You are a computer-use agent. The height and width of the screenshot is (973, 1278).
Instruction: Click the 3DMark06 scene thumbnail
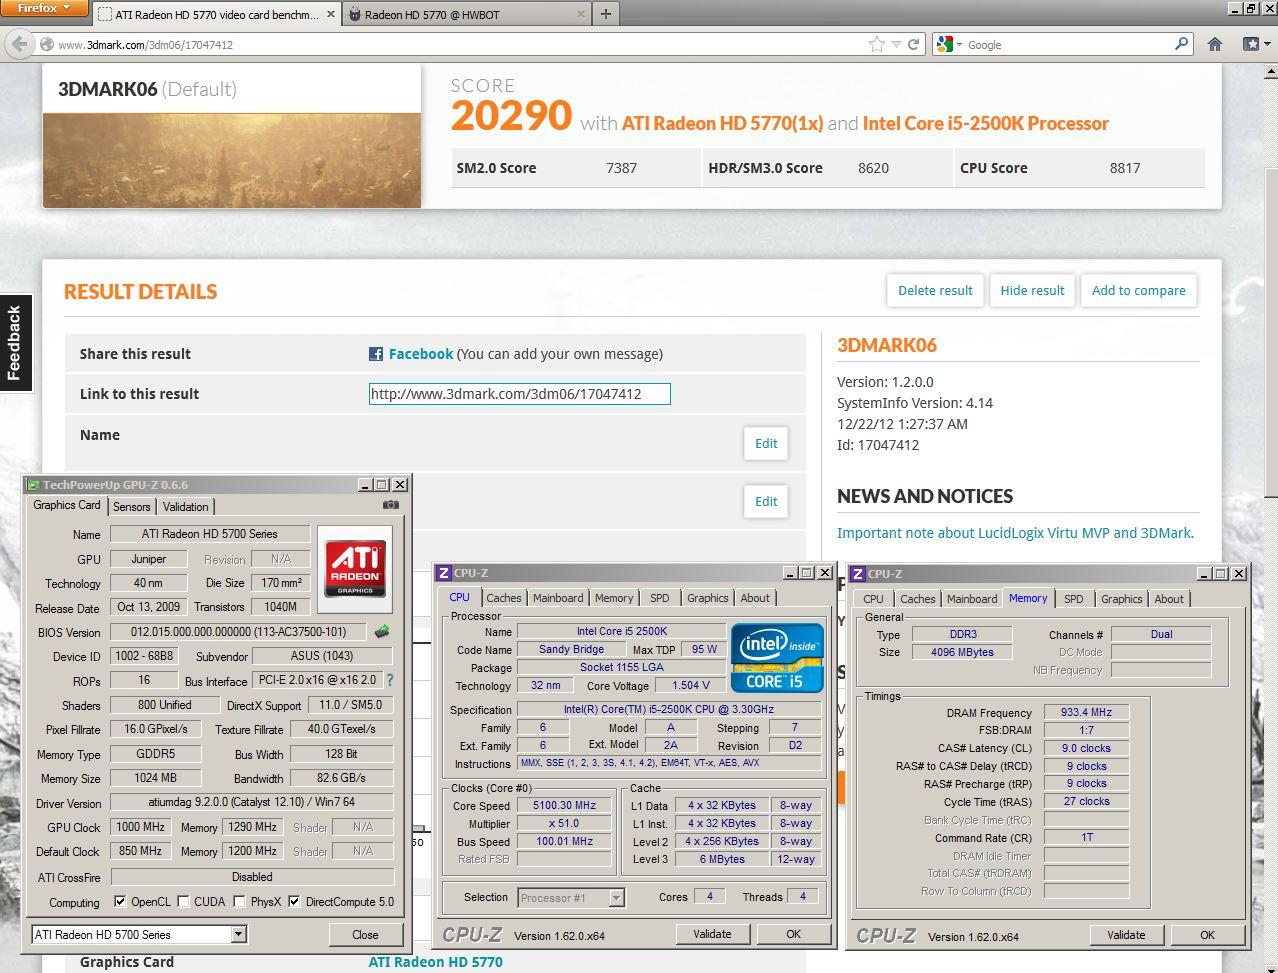232,160
